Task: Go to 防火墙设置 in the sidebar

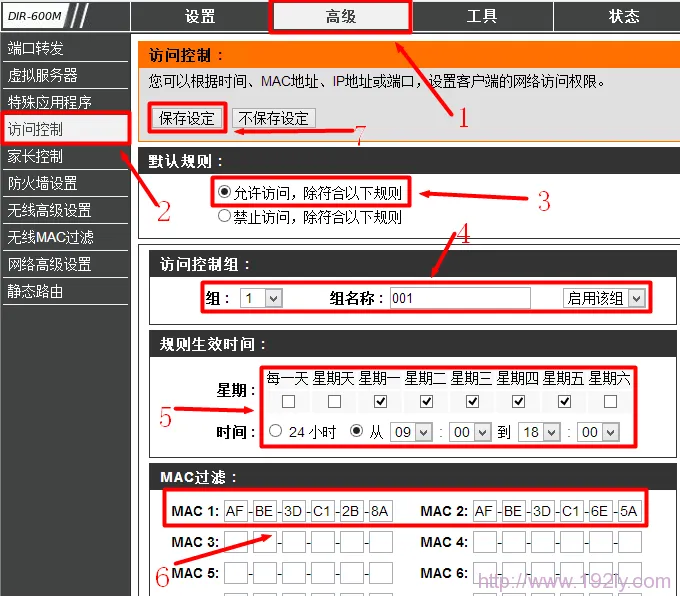Action: click(x=43, y=183)
